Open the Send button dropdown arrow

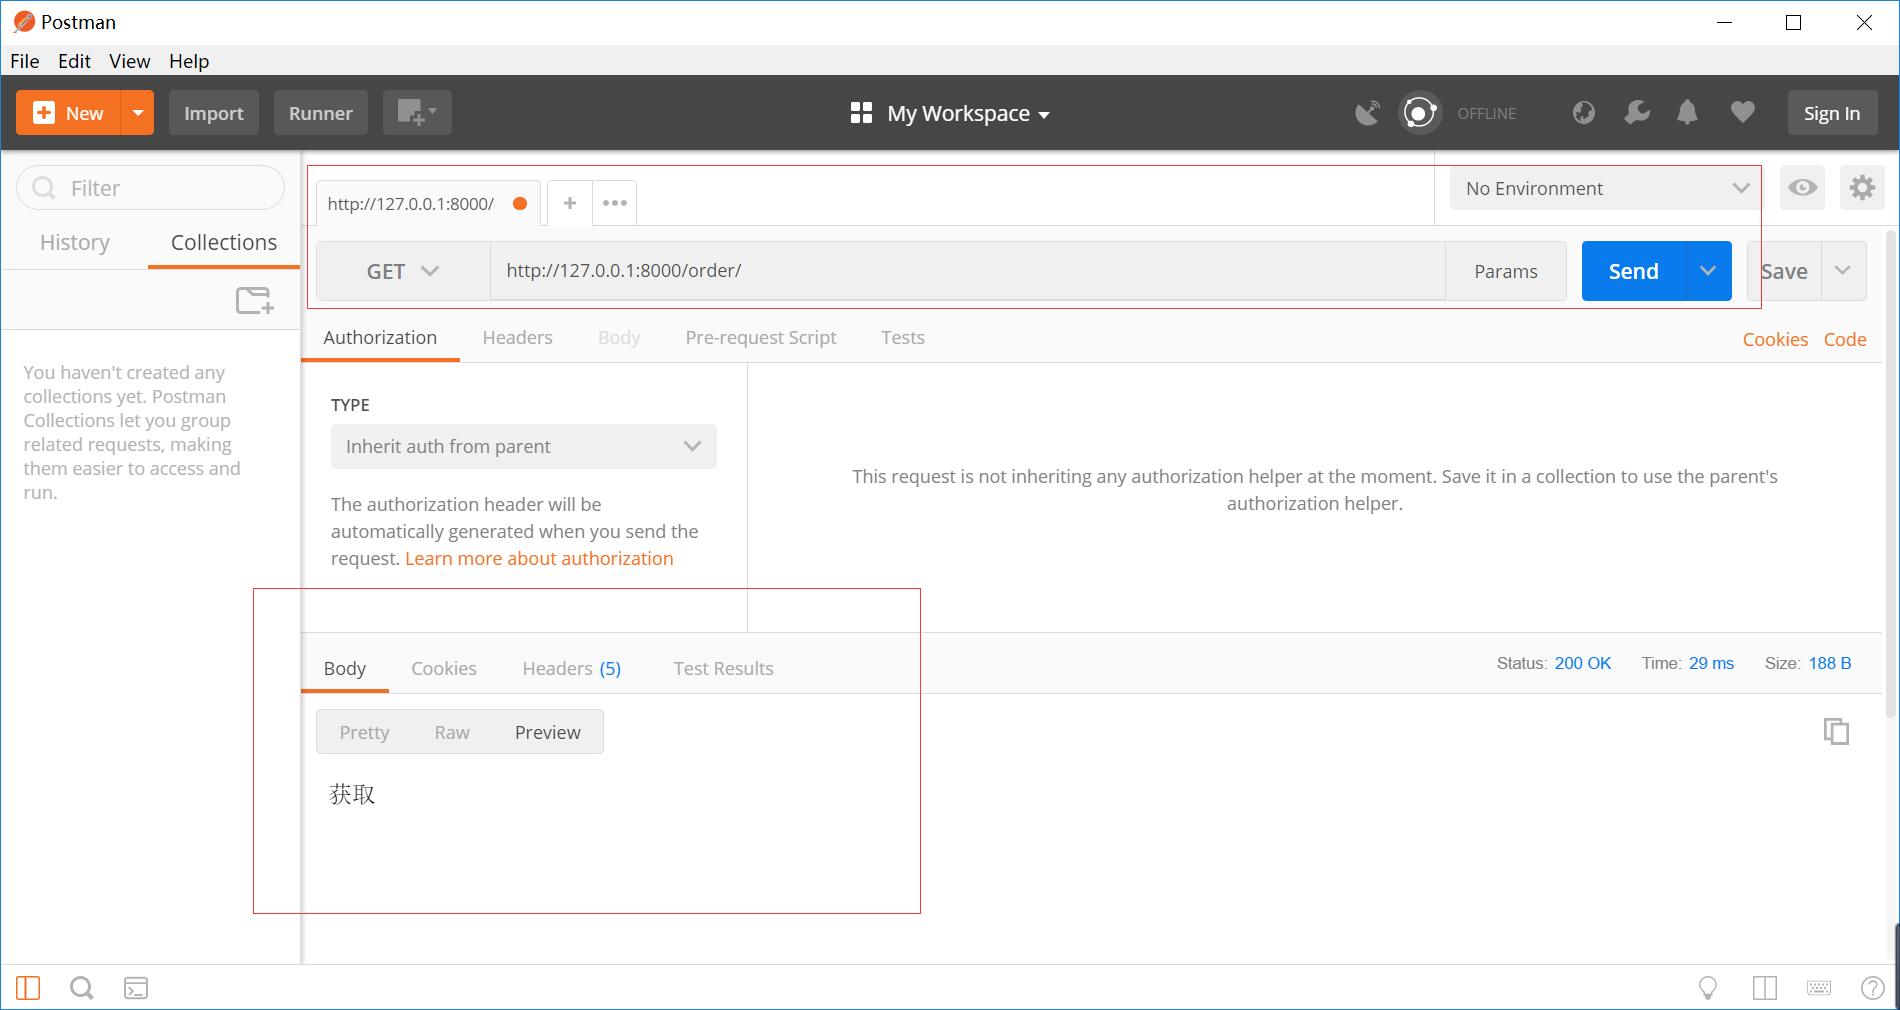1709,271
